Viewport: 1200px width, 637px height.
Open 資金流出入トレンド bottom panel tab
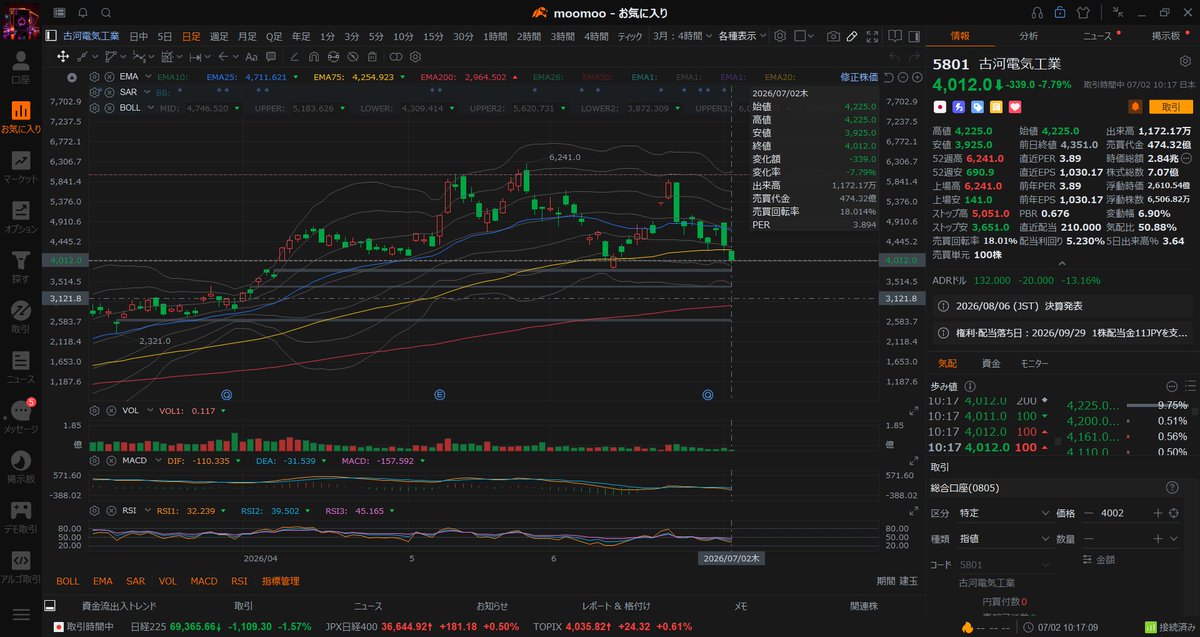[119, 606]
